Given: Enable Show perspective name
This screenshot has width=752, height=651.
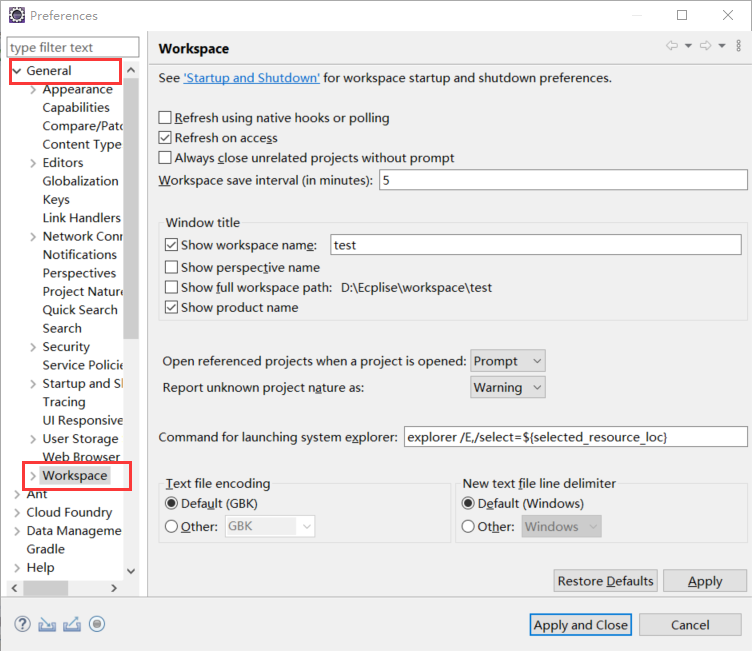Looking at the screenshot, I should point(171,267).
